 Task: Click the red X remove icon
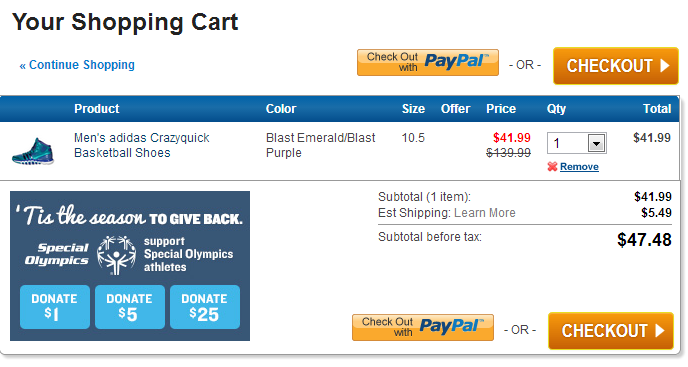552,166
